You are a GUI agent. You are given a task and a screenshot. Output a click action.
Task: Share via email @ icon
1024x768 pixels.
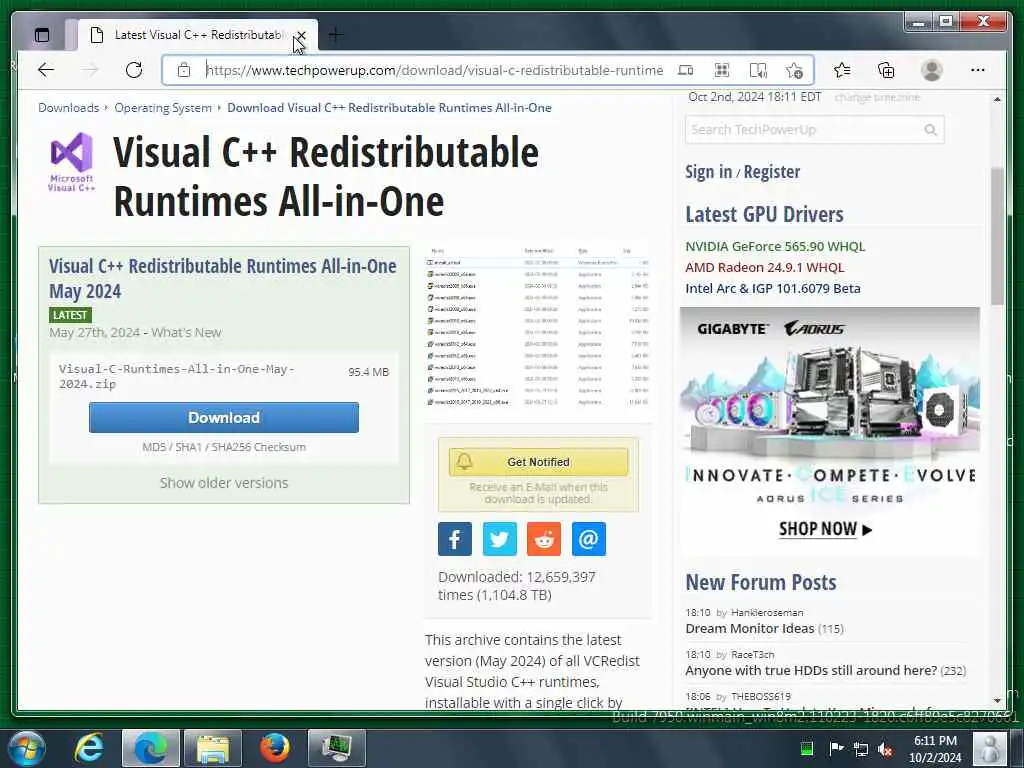588,539
